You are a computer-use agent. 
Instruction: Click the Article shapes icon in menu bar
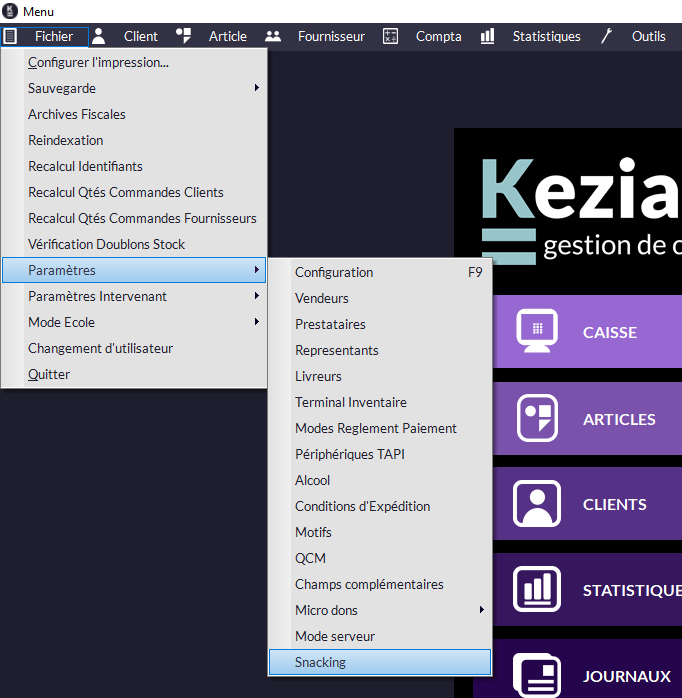tap(183, 36)
